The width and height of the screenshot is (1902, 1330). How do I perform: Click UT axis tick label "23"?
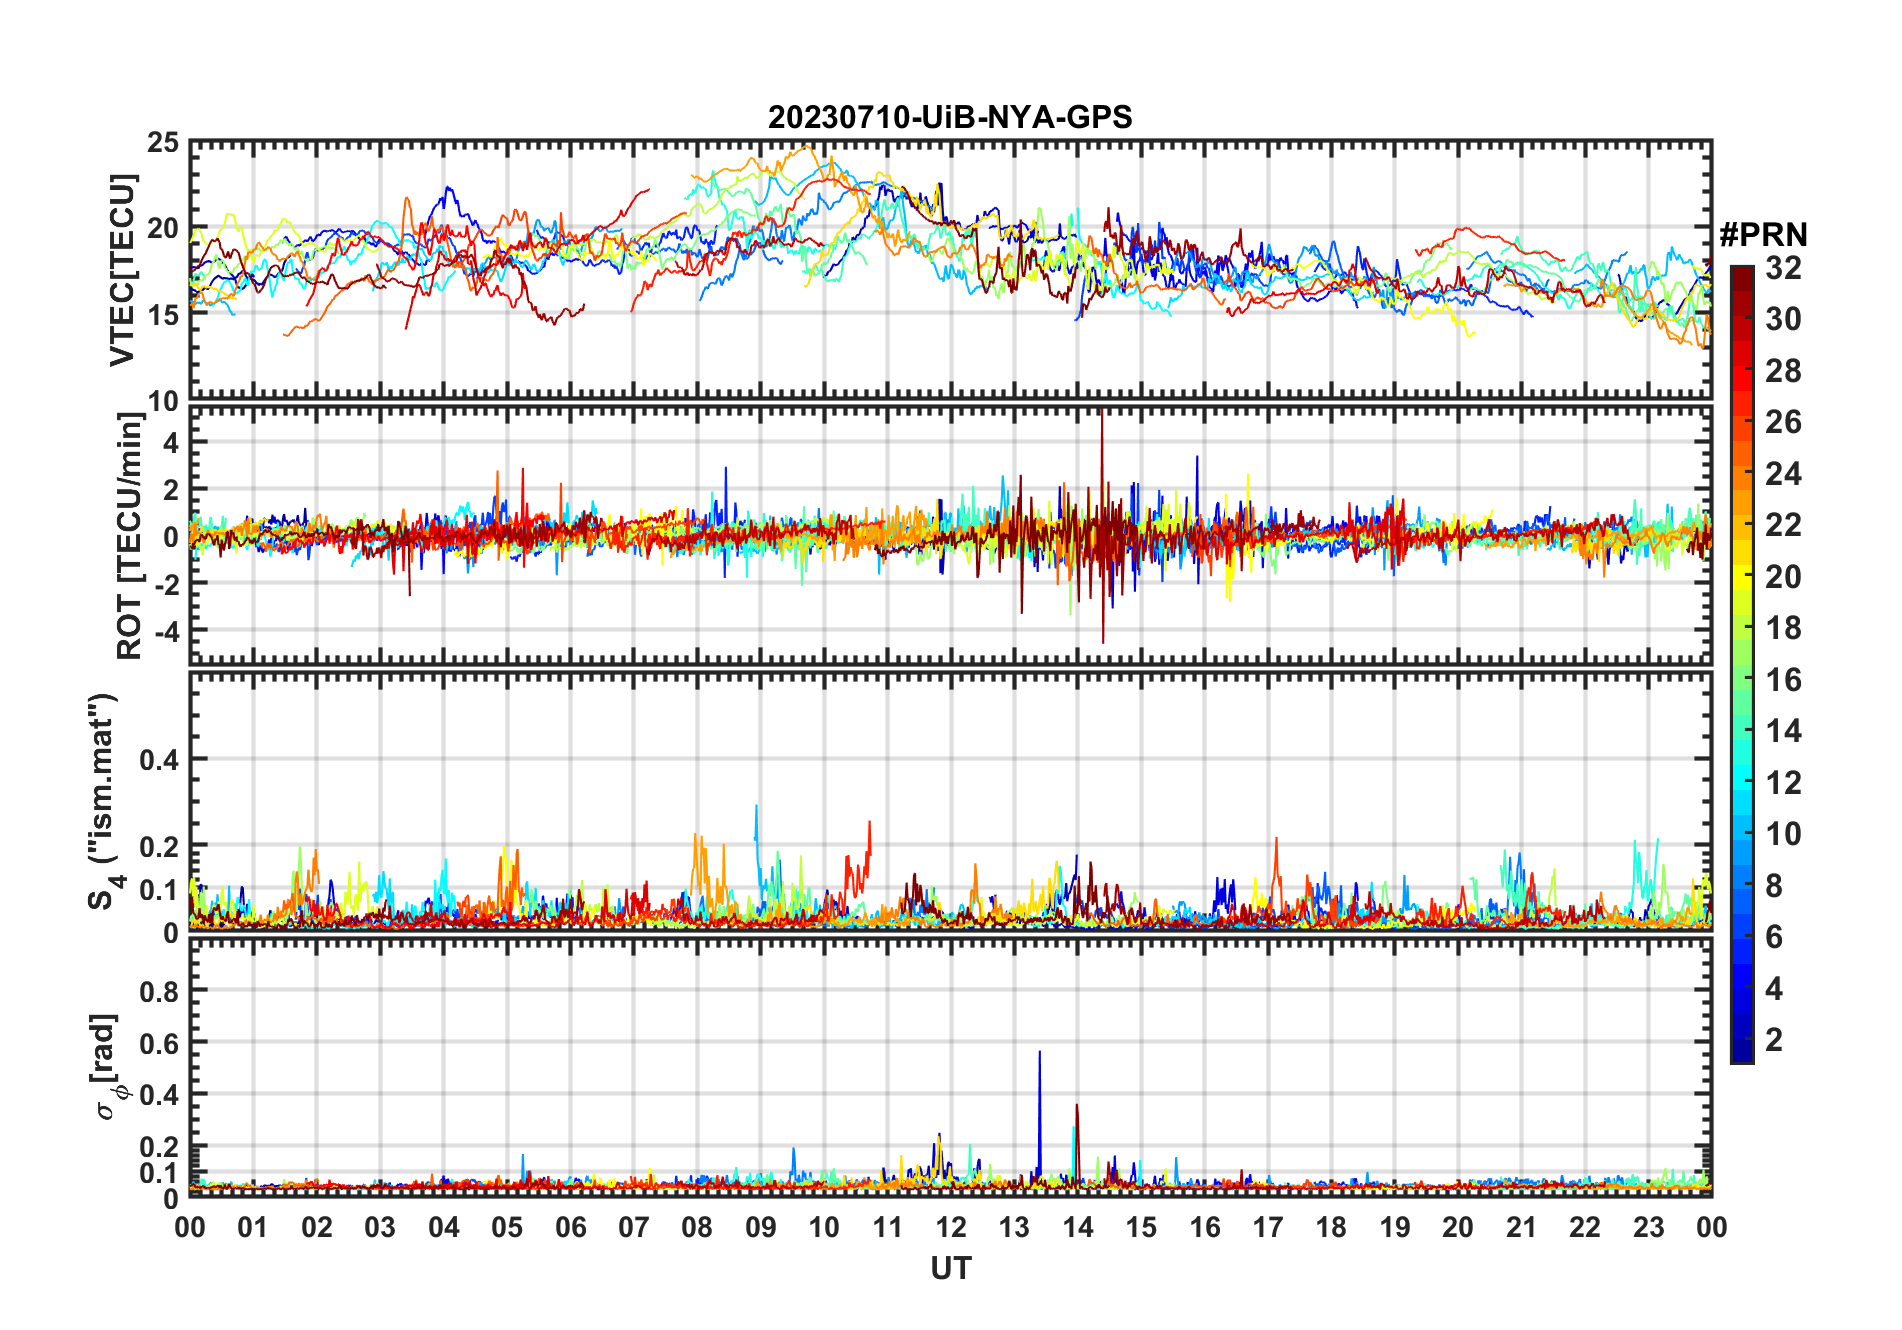tap(1648, 1228)
